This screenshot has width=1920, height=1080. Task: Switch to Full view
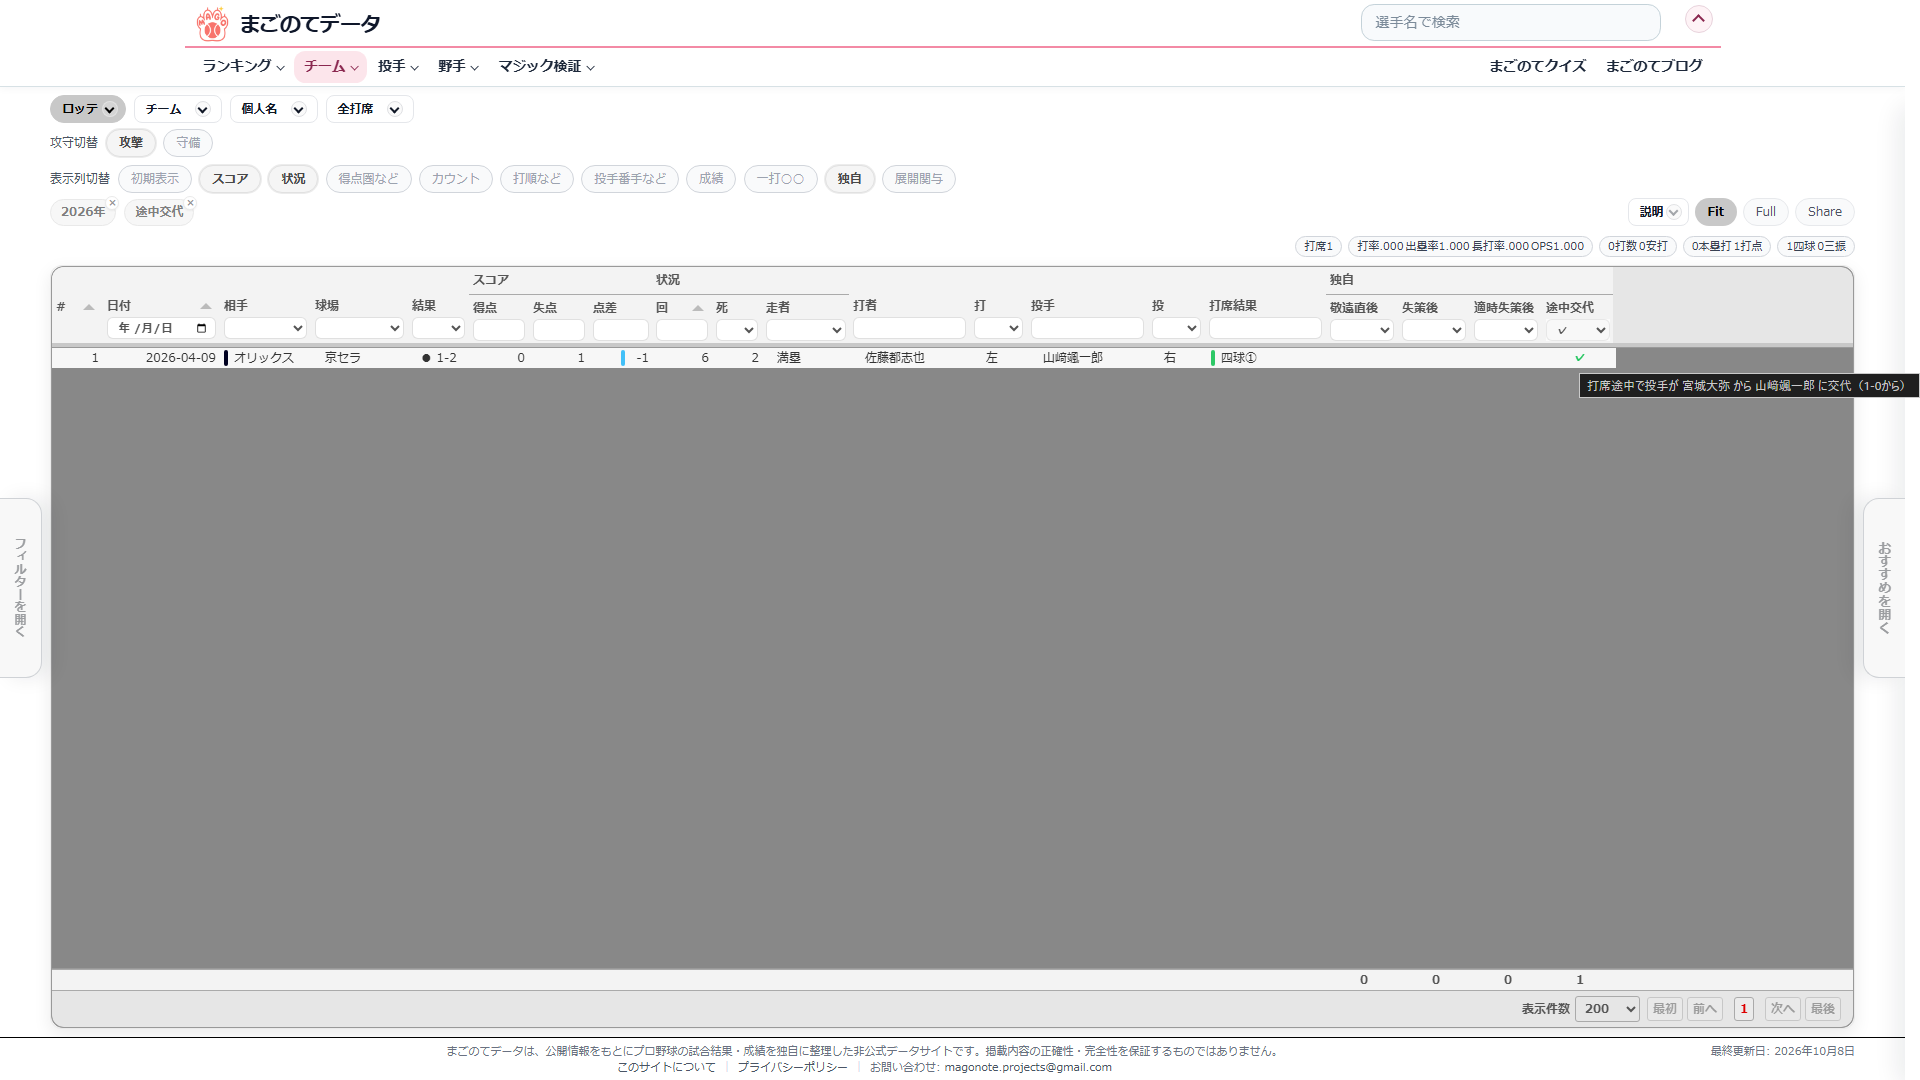click(1765, 212)
